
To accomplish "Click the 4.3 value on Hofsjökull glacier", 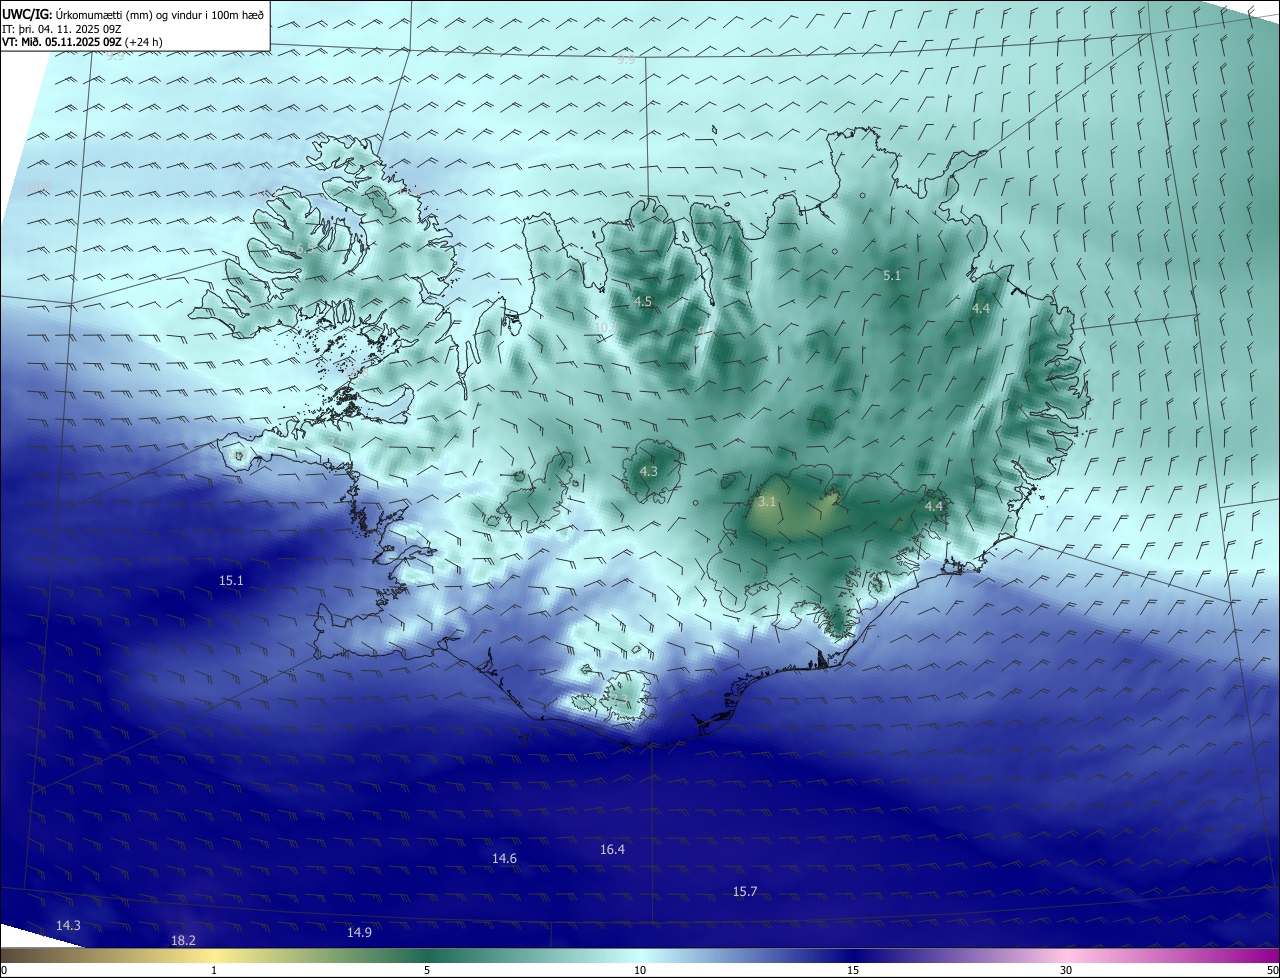I will [648, 471].
